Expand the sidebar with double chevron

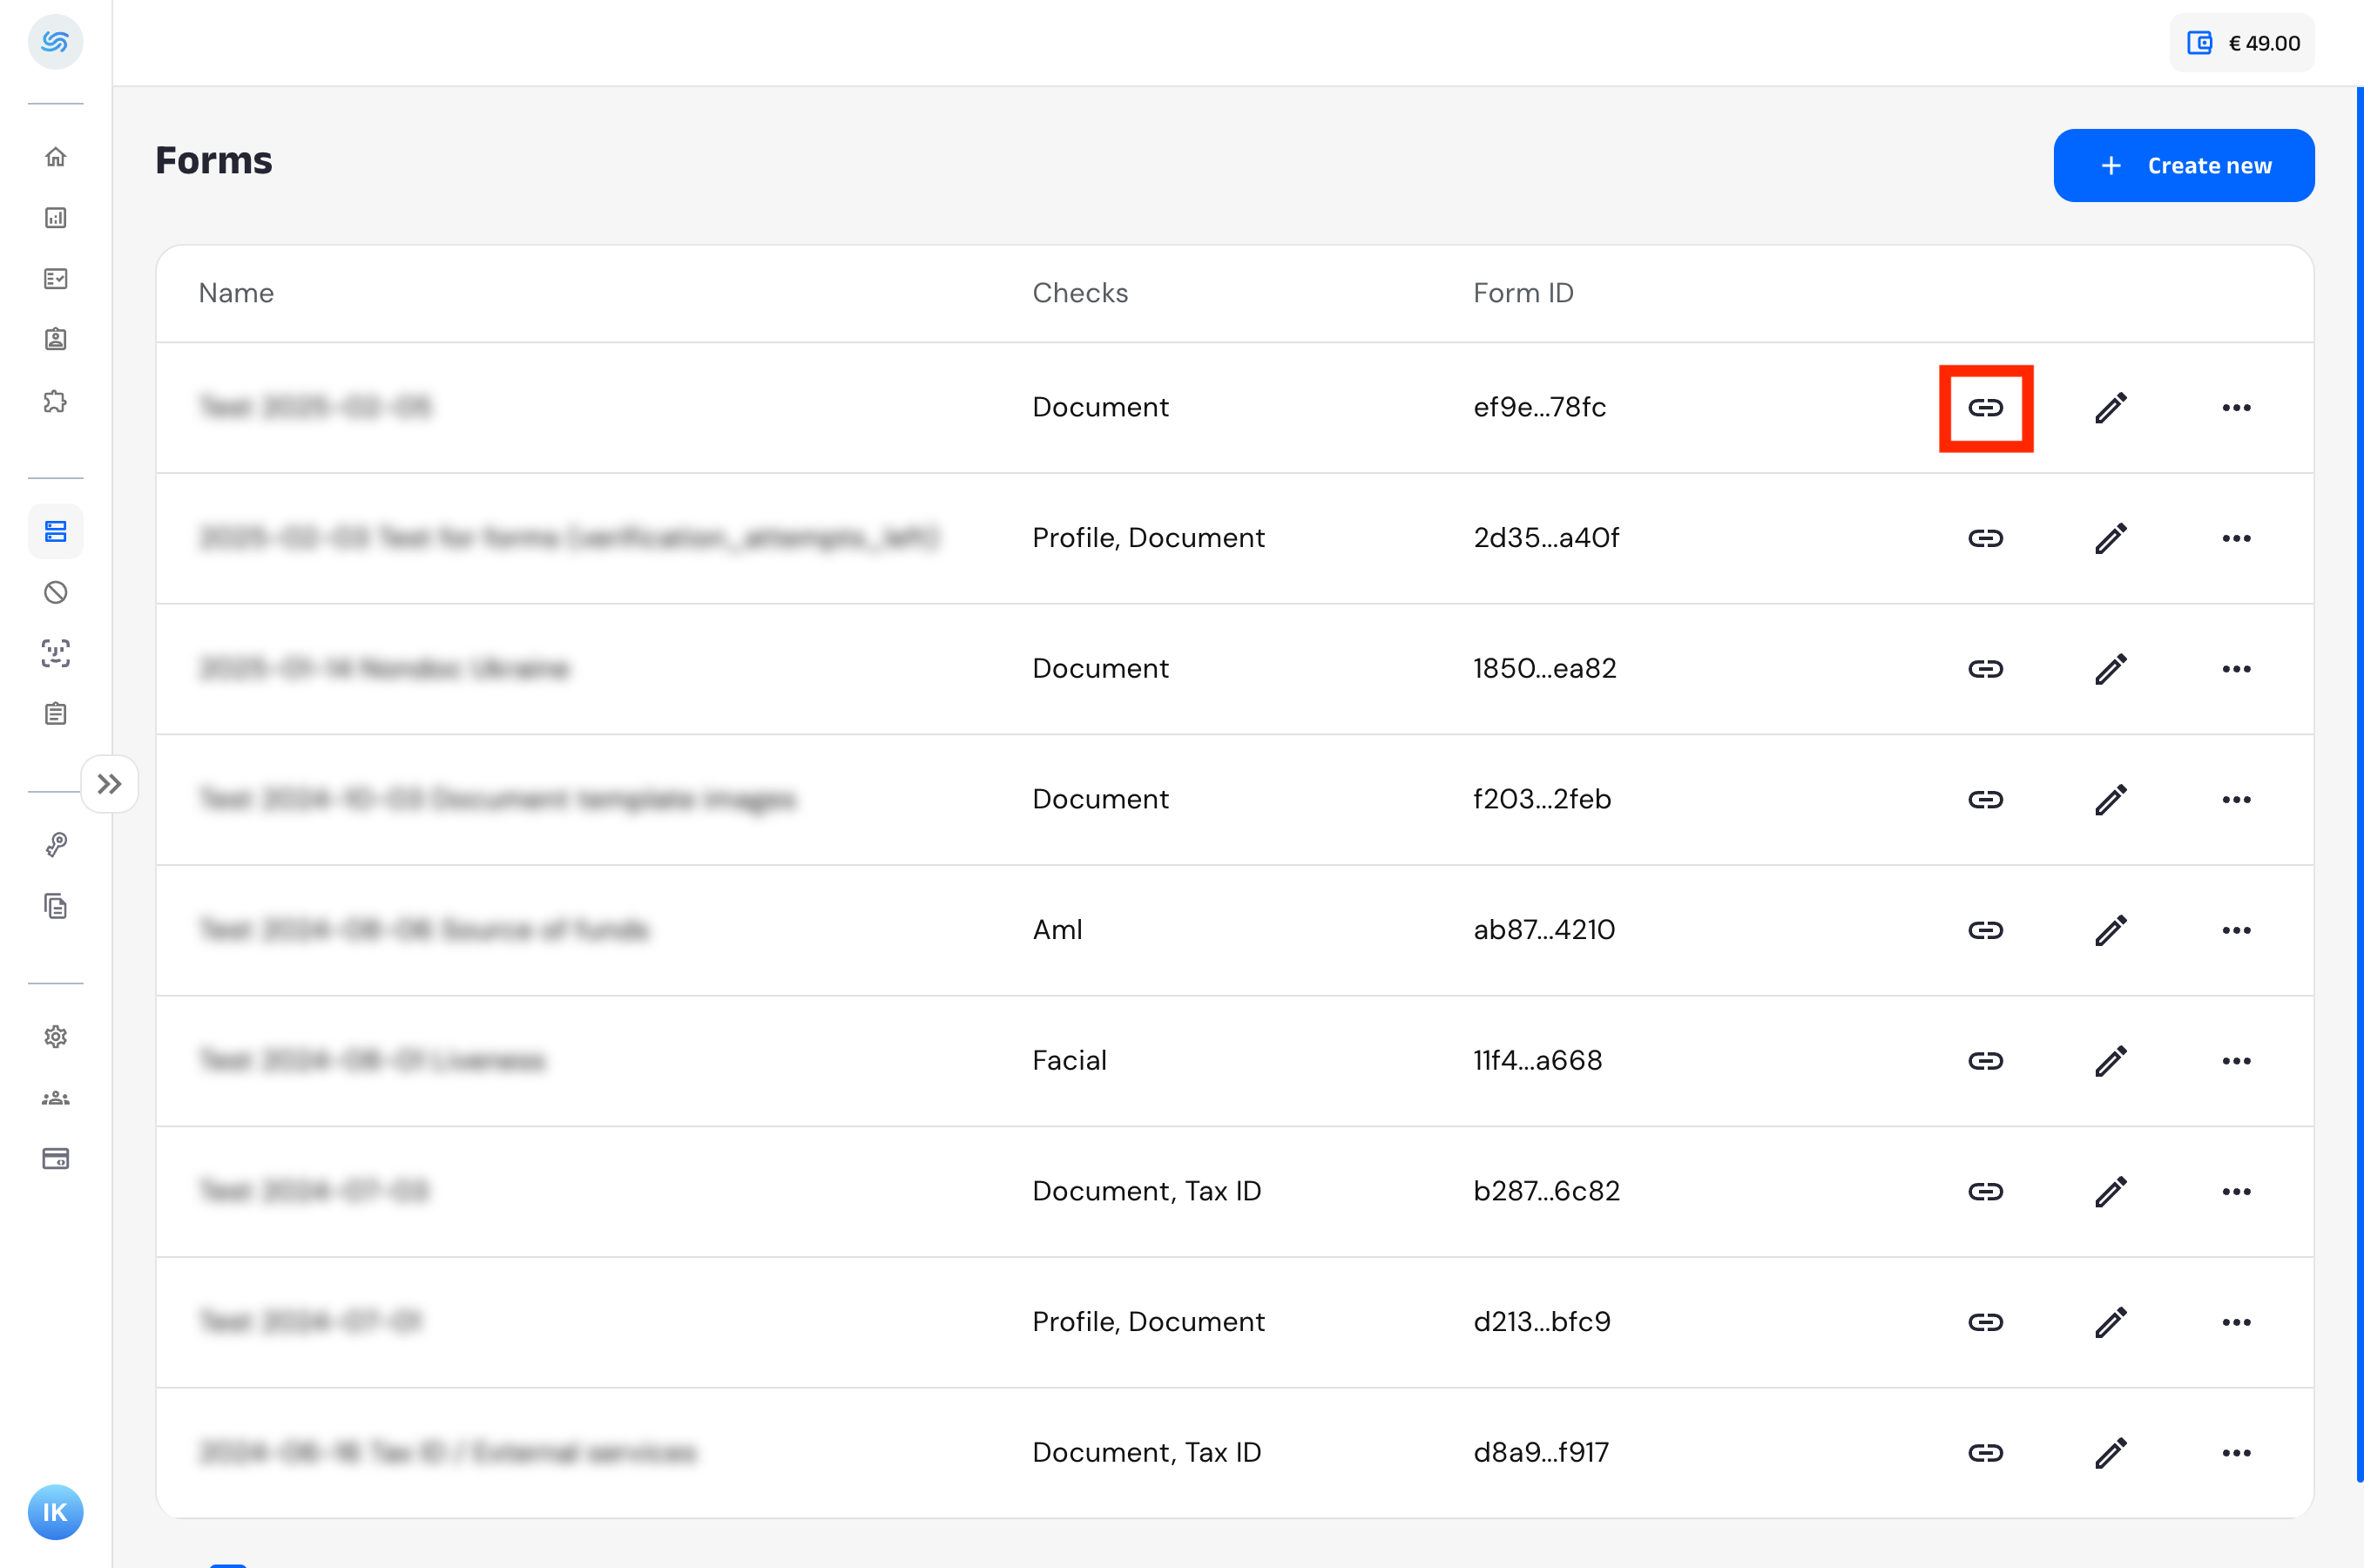tap(110, 784)
